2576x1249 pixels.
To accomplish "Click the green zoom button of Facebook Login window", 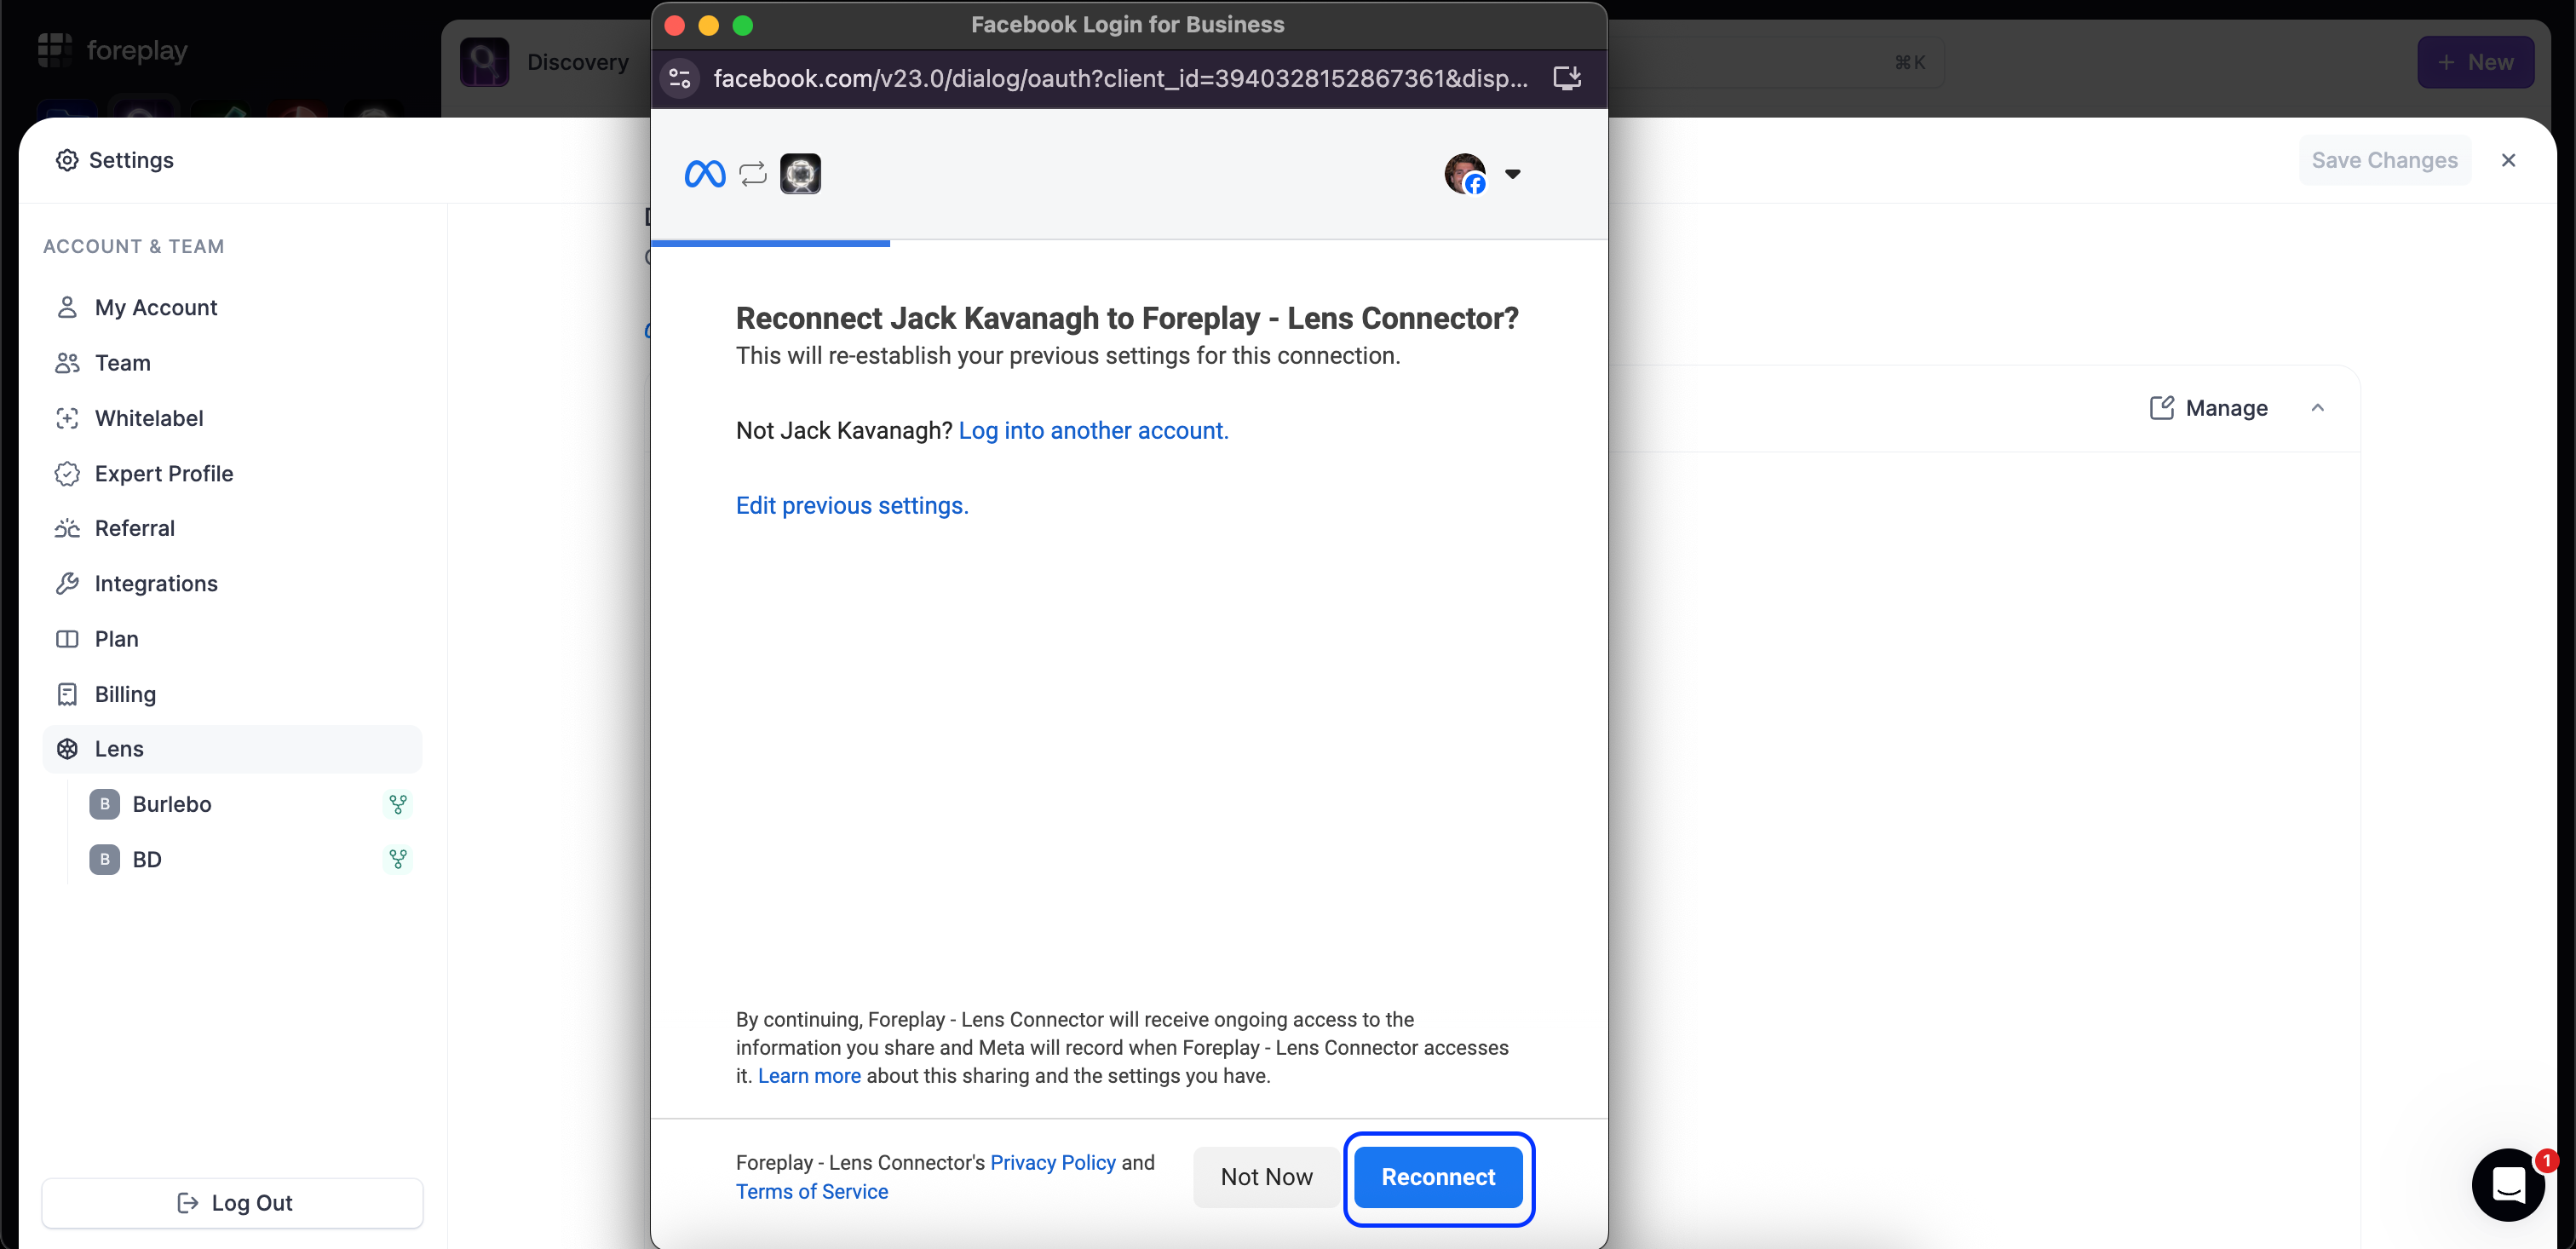I will coord(743,25).
